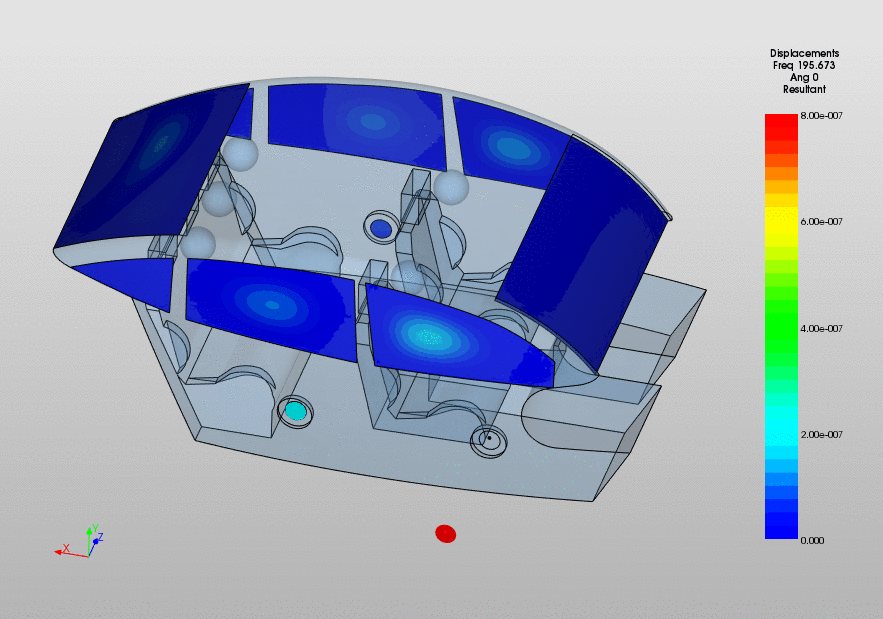Screen dimensions: 883x619
Task: Click the 8.00e-007 legend maximum label
Action: pos(821,116)
